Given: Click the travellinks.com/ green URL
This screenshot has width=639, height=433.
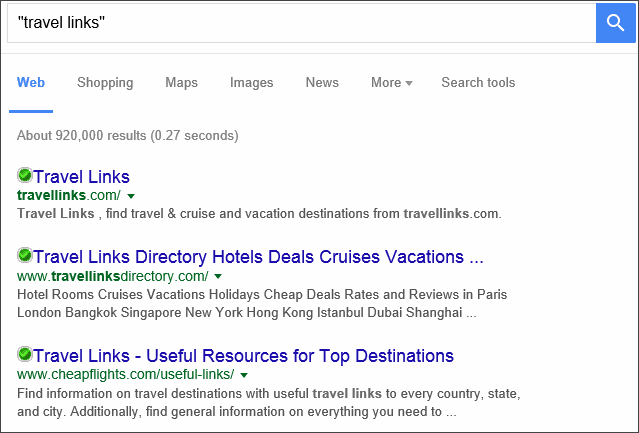Looking at the screenshot, I should (x=69, y=196).
